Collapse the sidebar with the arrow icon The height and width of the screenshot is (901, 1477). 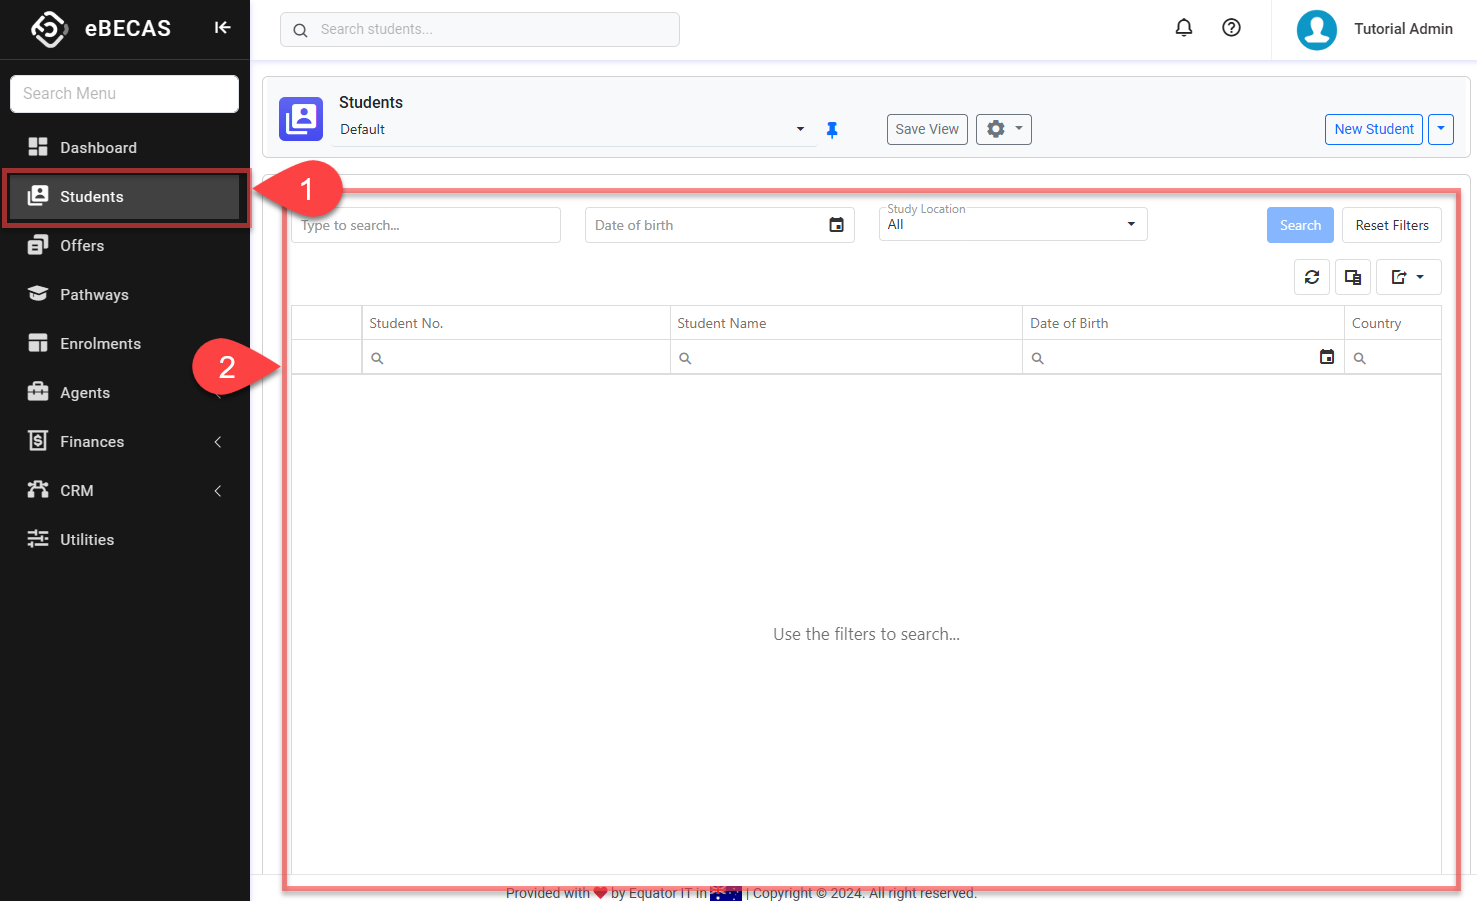click(x=222, y=28)
